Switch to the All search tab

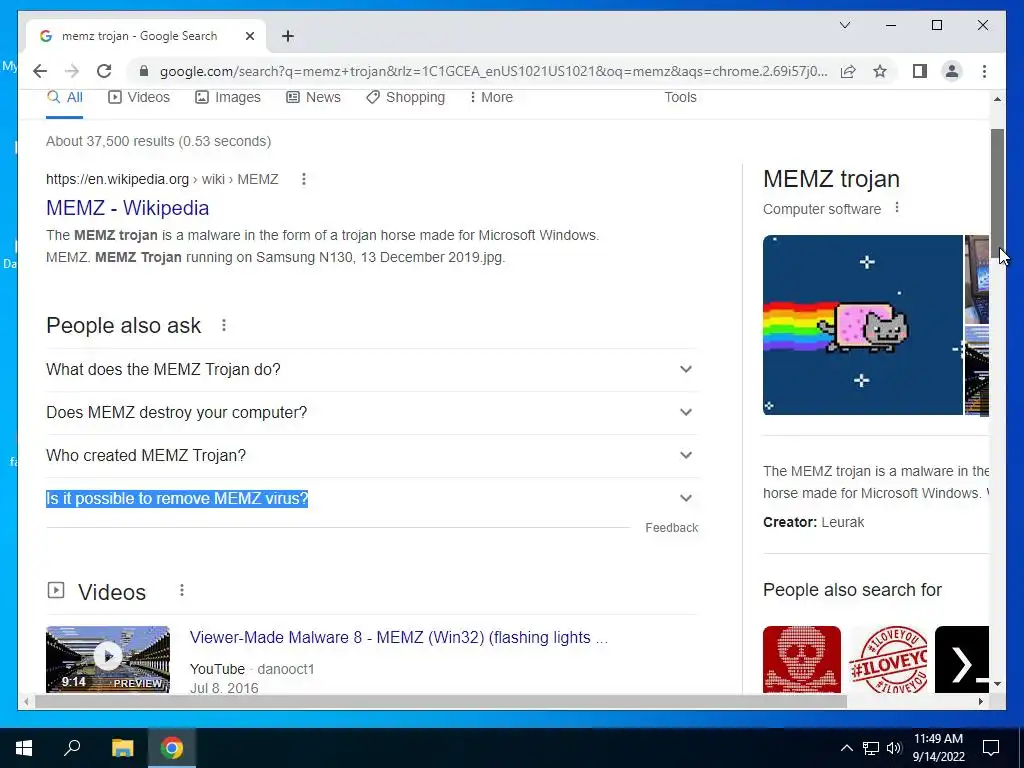coord(65,97)
